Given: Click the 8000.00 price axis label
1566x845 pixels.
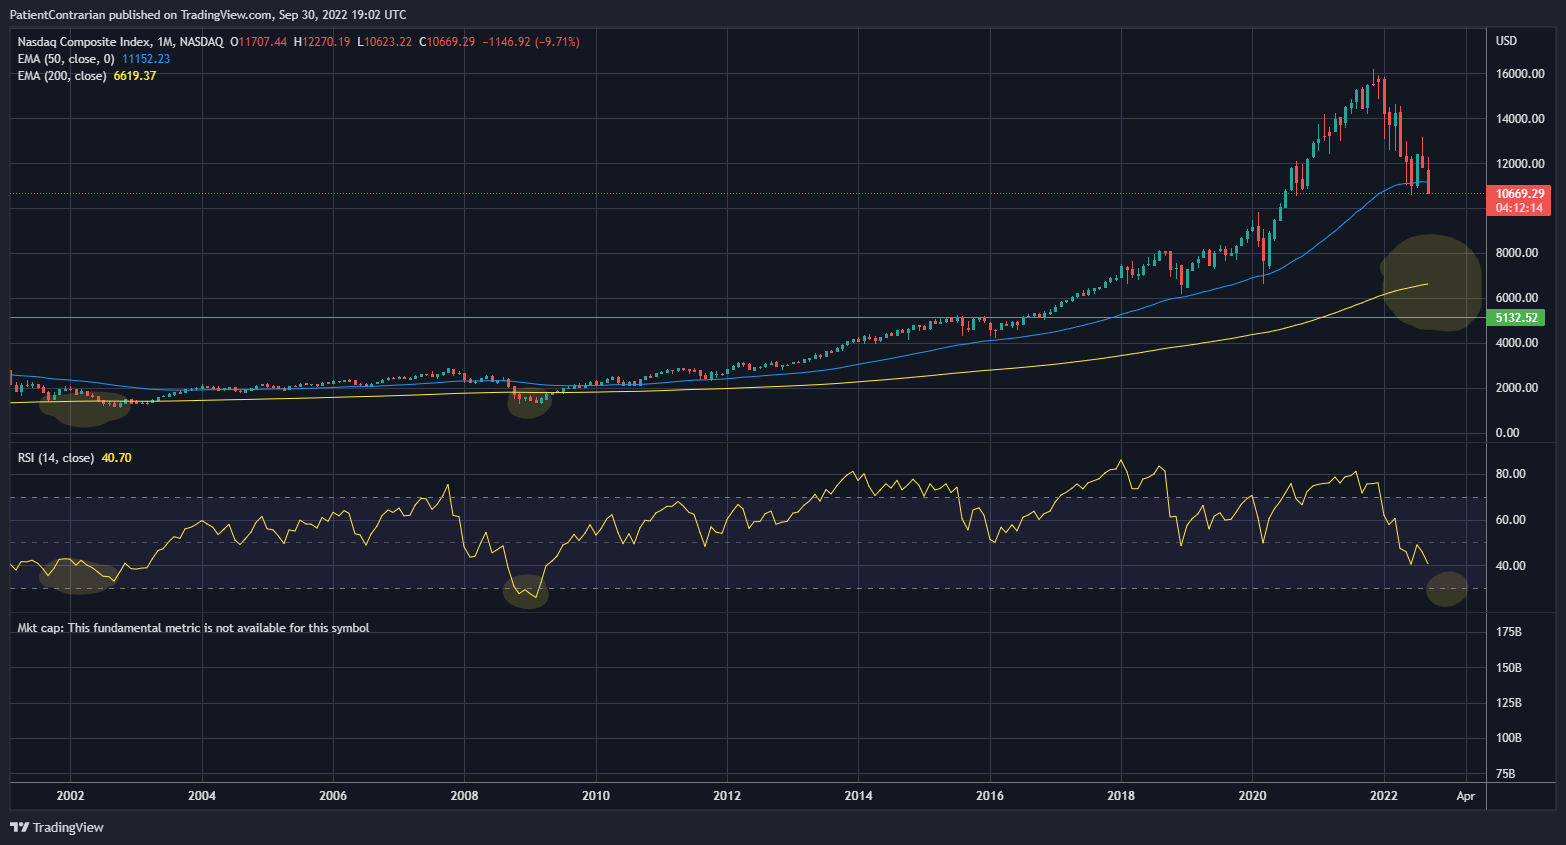Looking at the screenshot, I should pyautogui.click(x=1517, y=253).
